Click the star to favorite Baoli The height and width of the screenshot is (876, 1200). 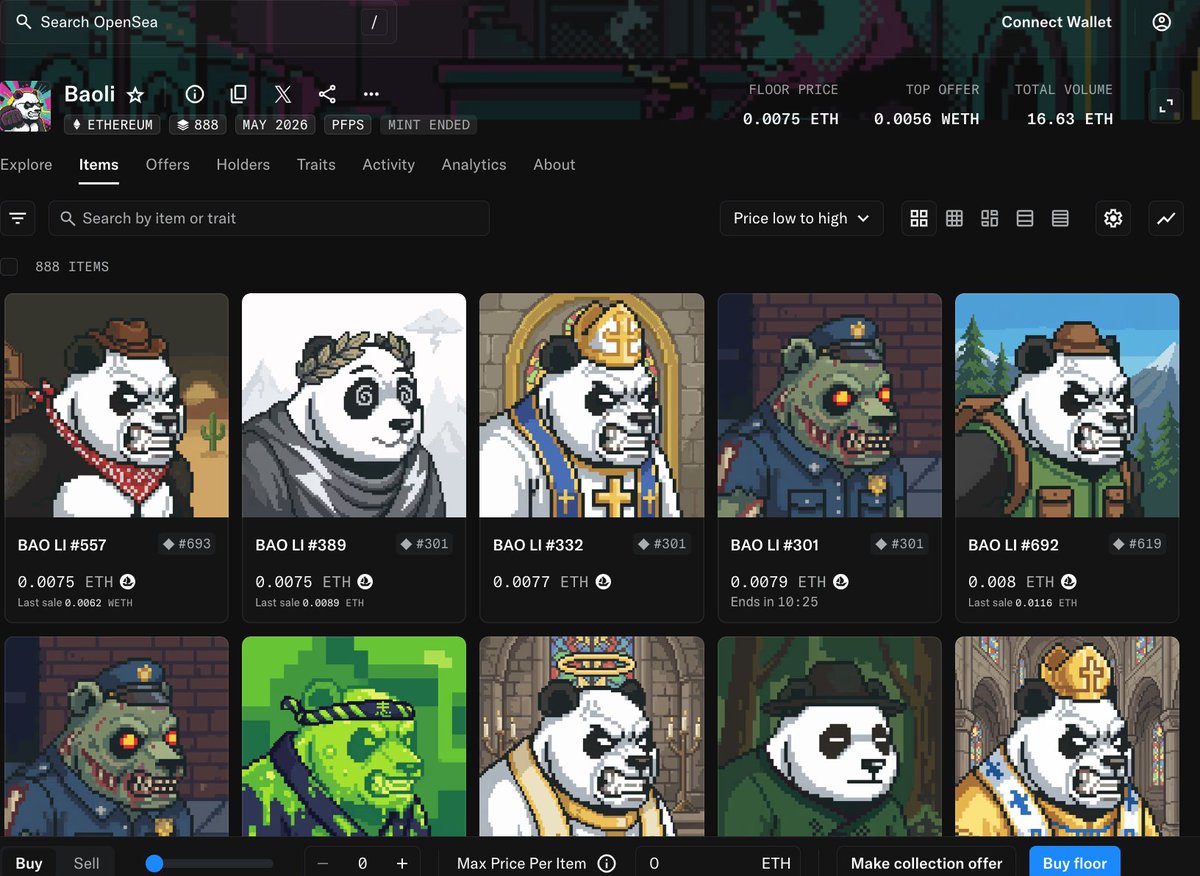coord(136,94)
